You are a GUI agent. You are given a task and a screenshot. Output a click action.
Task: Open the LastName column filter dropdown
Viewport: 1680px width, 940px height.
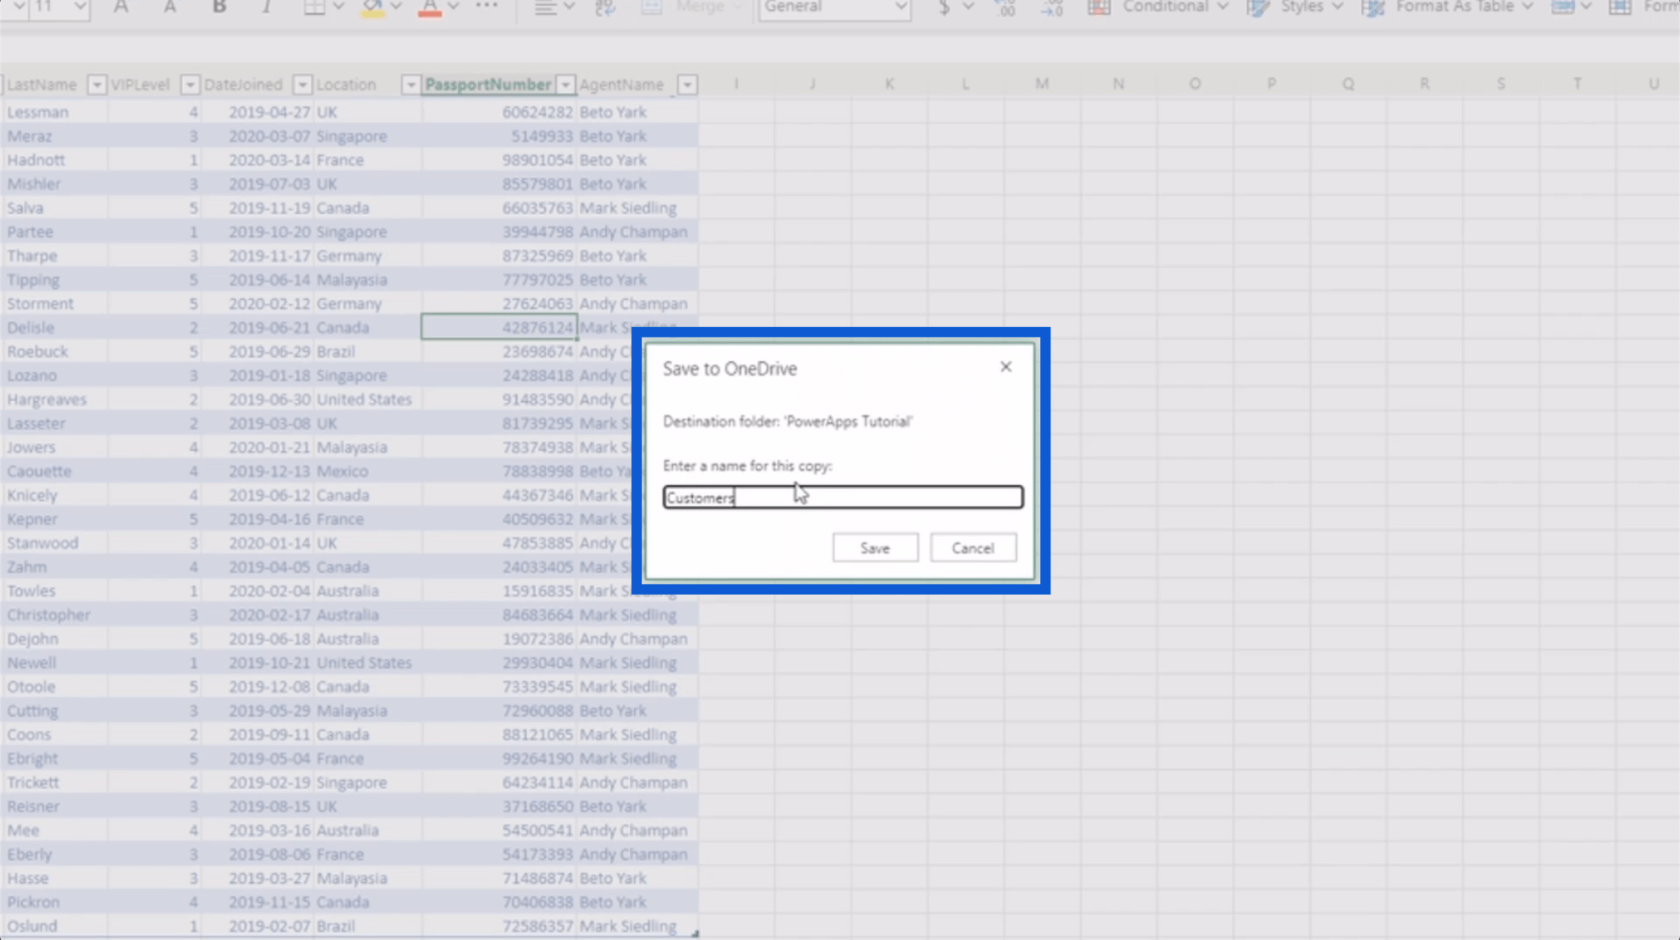coord(97,85)
